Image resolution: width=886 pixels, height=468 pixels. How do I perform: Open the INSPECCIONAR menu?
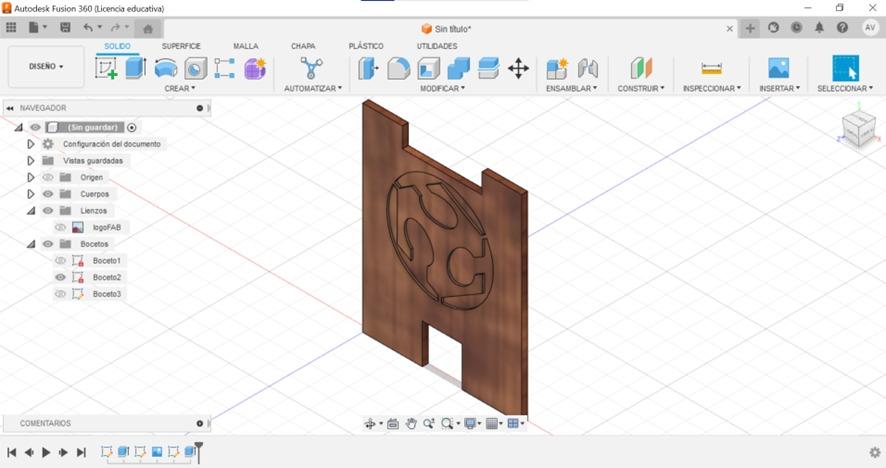tap(711, 89)
